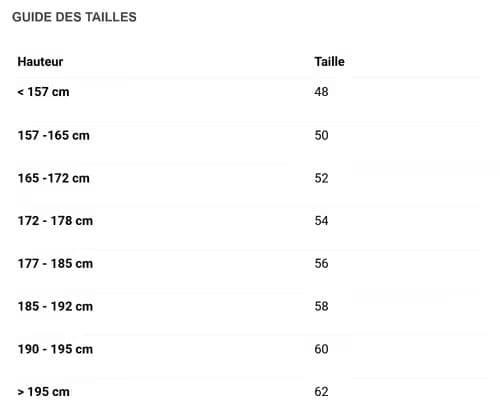Click size value 62
The height and width of the screenshot is (408, 500).
pyautogui.click(x=321, y=392)
